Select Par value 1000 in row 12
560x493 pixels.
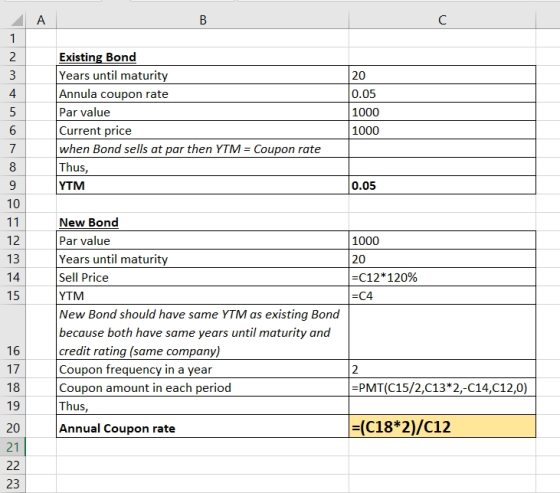(442, 240)
